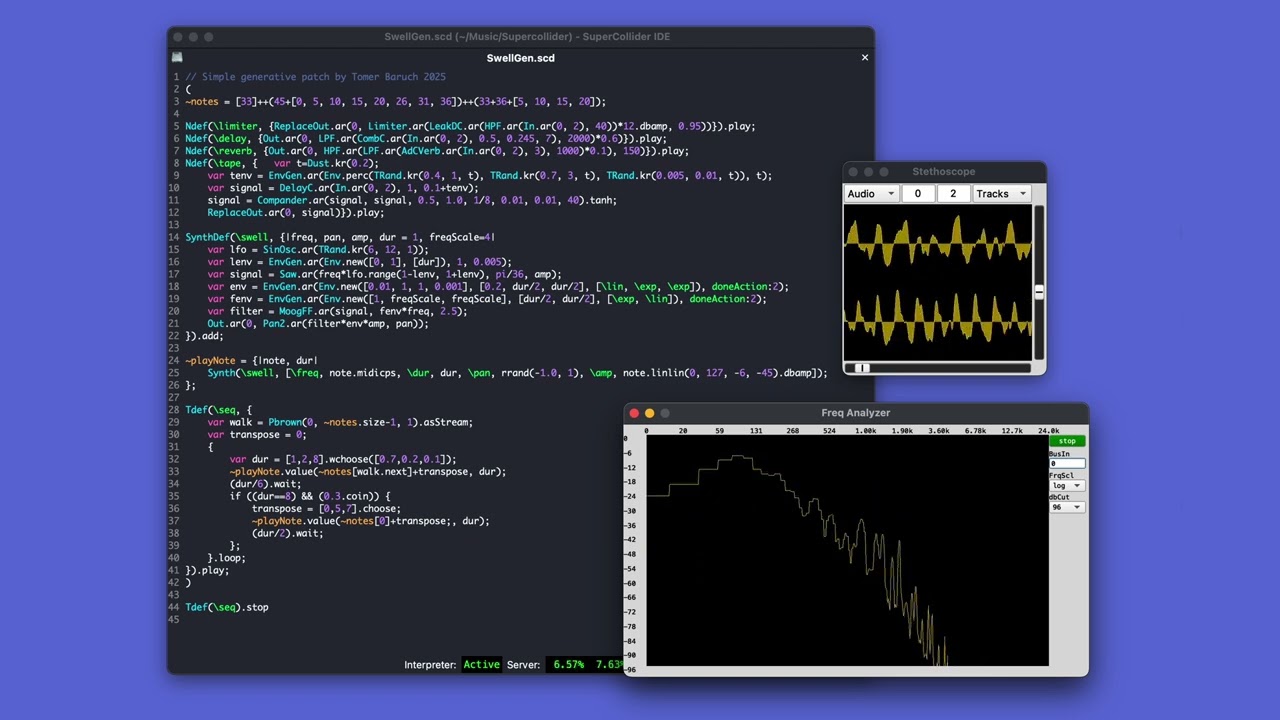This screenshot has height=720, width=1280.
Task: Click the '(dur/6).wait;' line
Action: click(266, 484)
